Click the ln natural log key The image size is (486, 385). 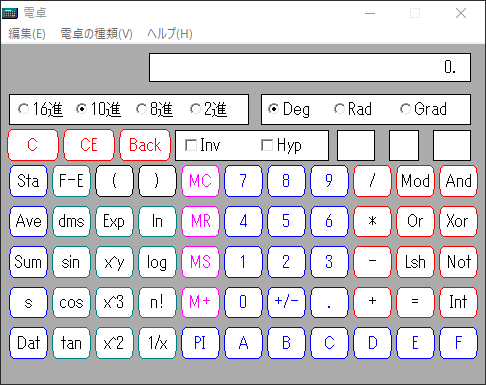coord(157,221)
